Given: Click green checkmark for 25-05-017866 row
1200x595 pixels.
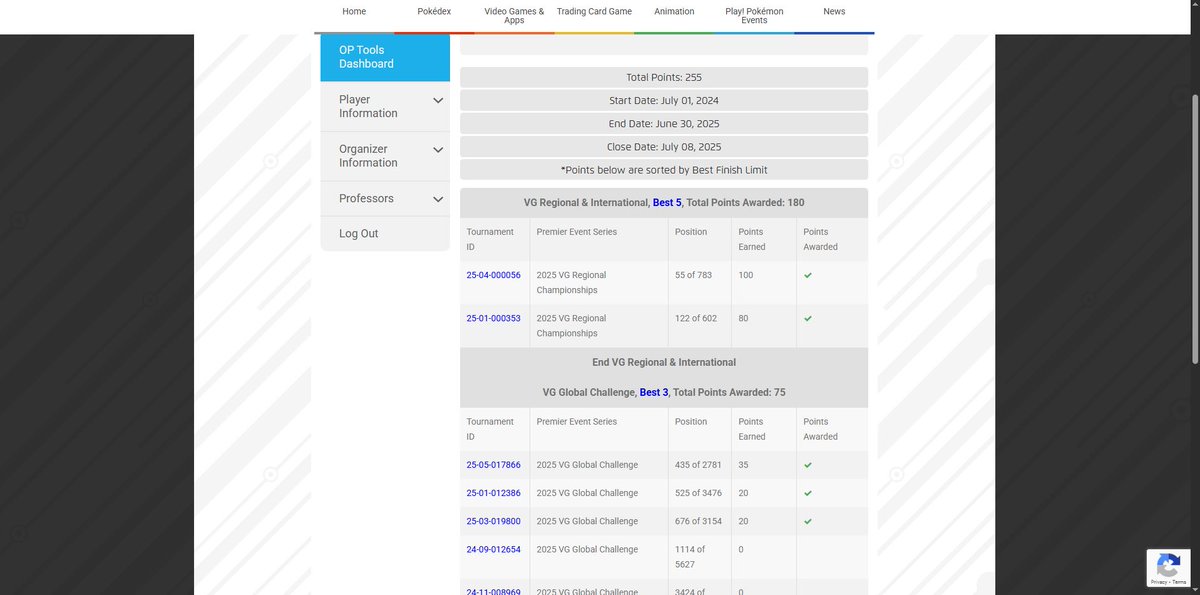Looking at the screenshot, I should click(808, 465).
